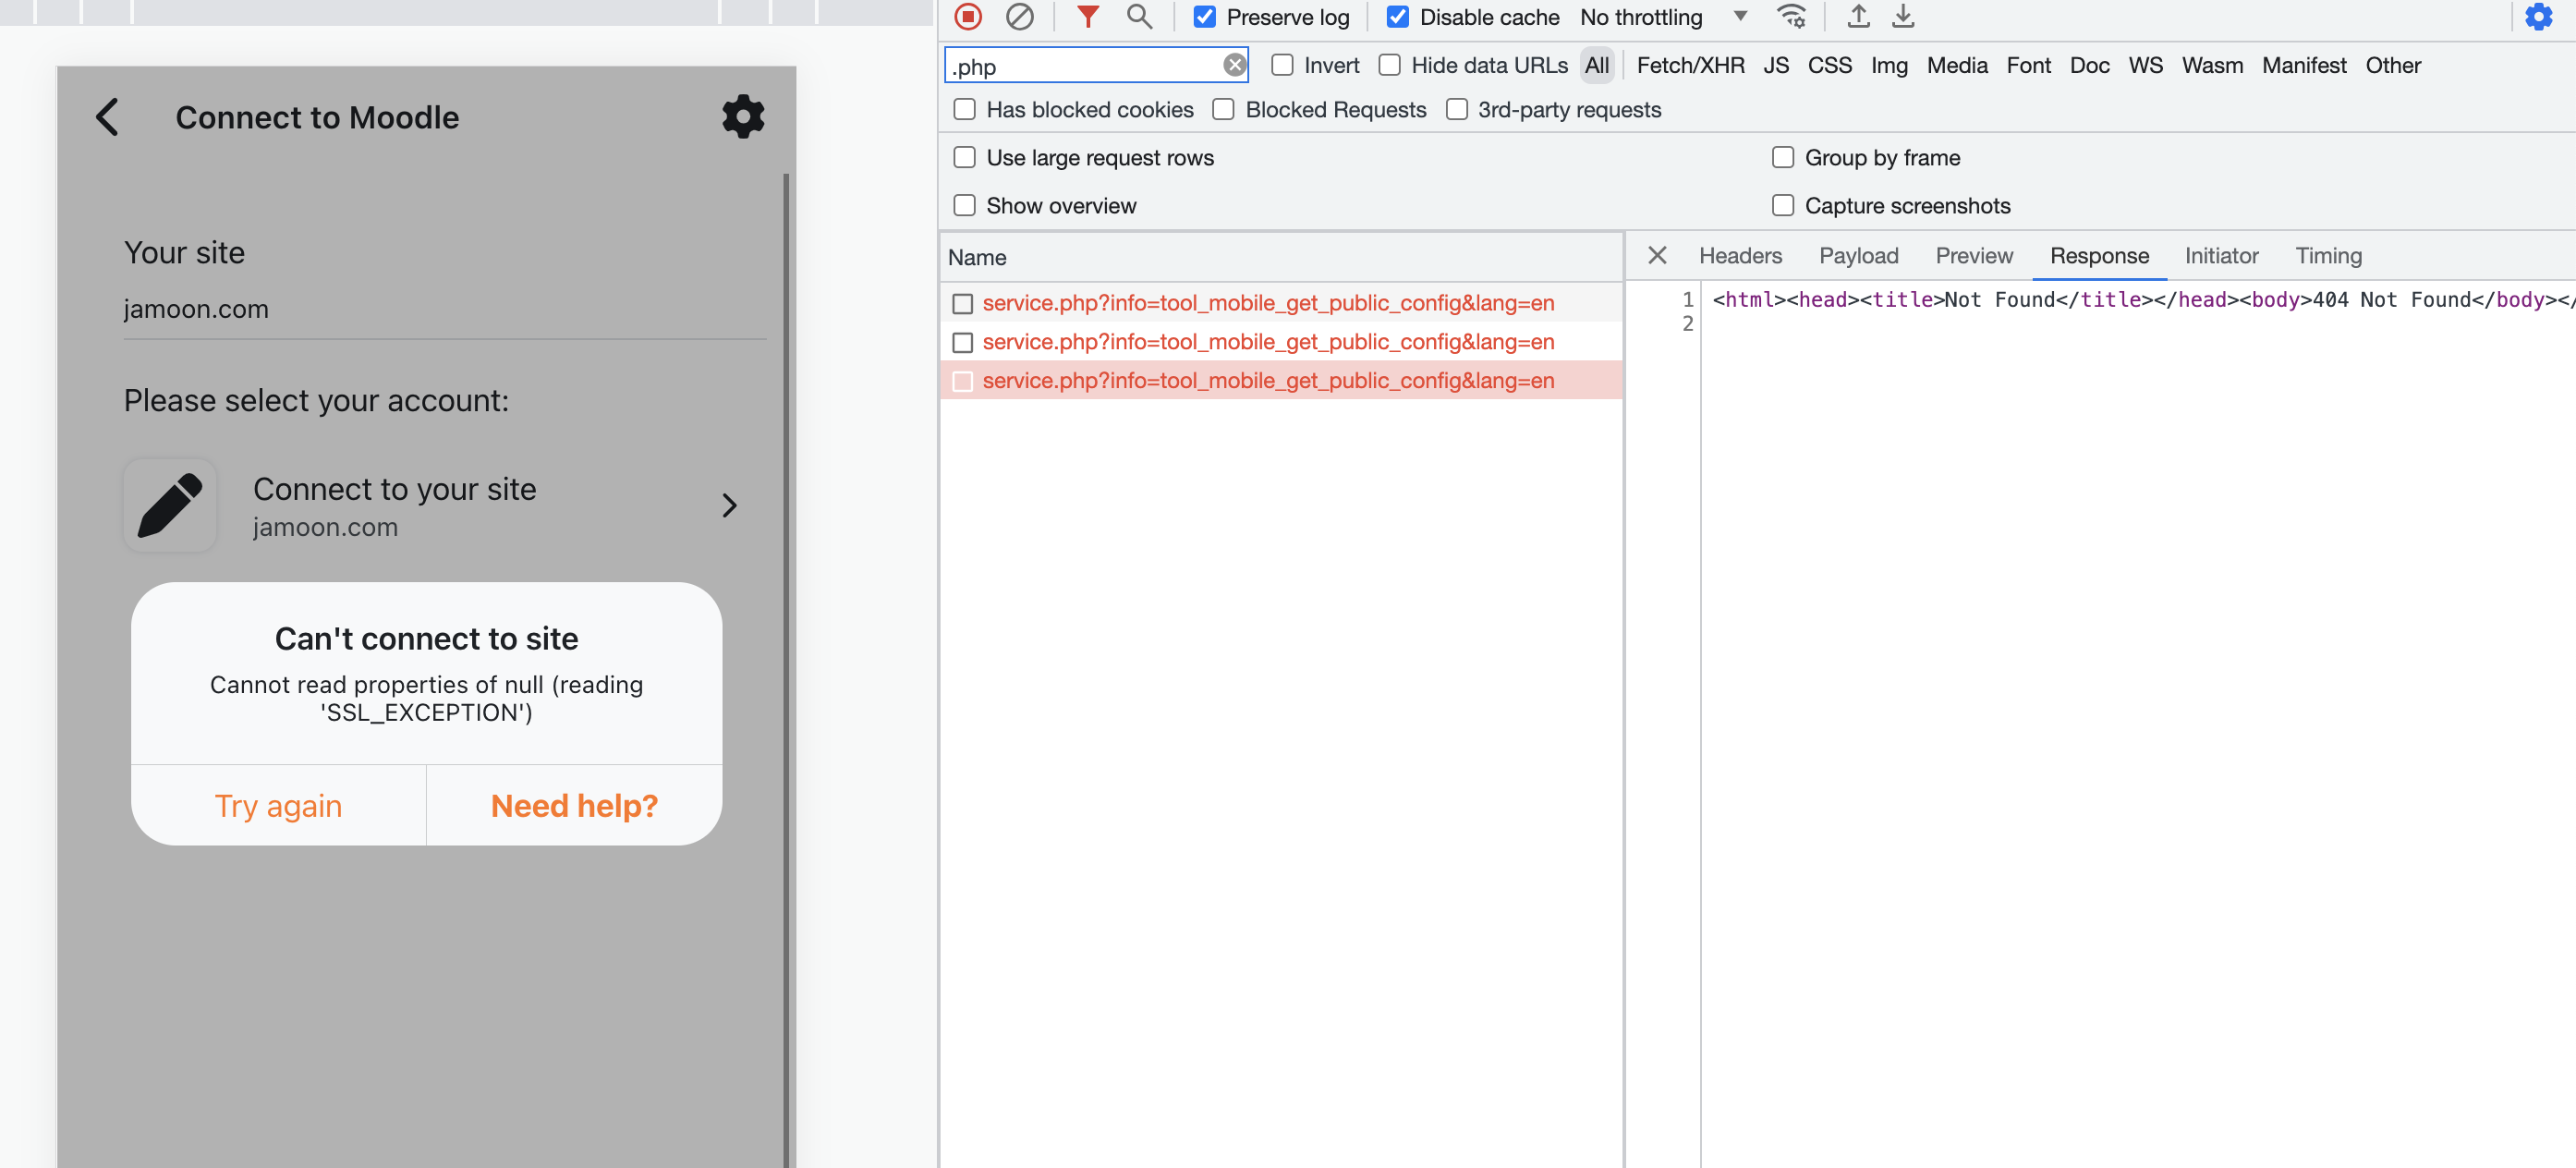
Task: Filter by Fetch/XHR requests
Action: (1690, 65)
